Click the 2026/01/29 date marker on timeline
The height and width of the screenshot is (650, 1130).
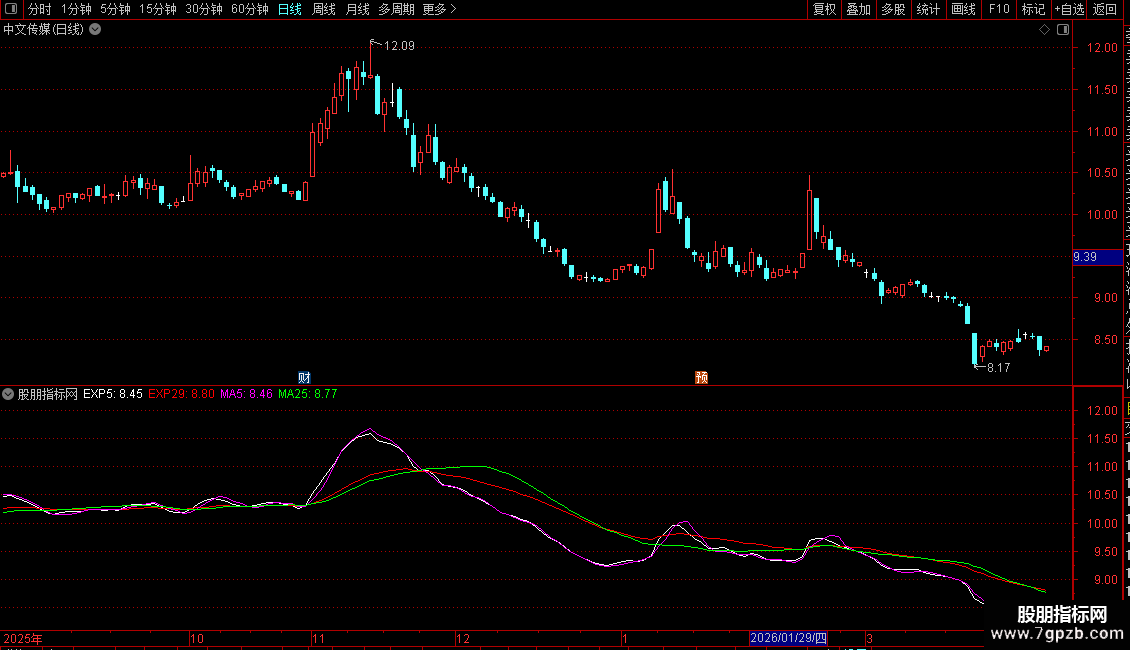[789, 638]
